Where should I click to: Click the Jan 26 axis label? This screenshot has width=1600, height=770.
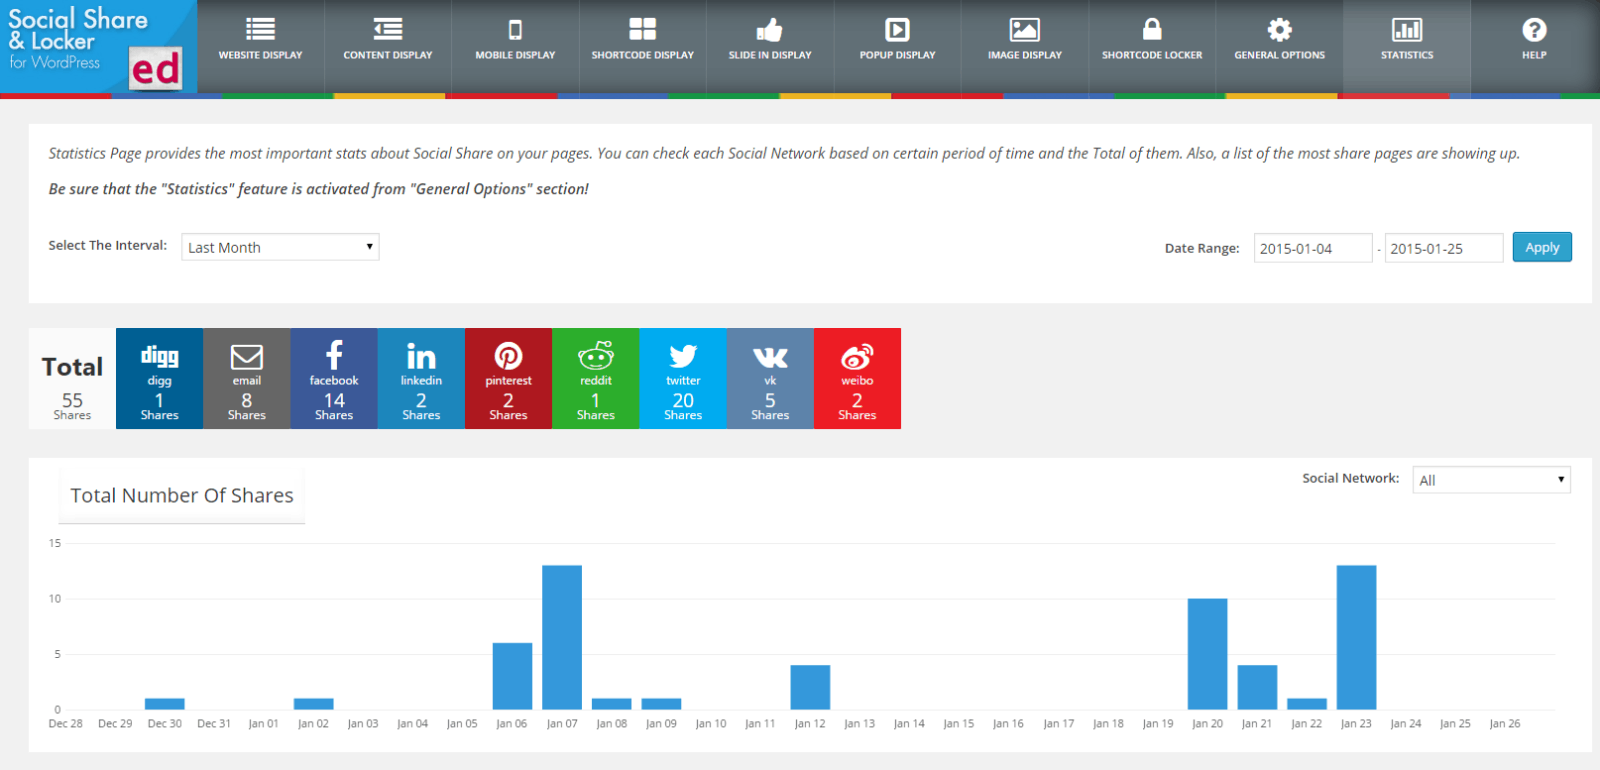[1505, 723]
